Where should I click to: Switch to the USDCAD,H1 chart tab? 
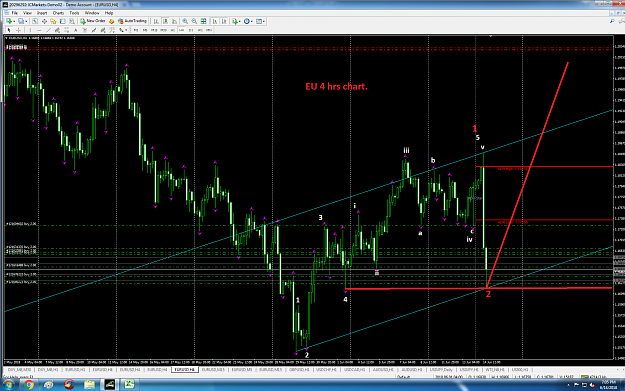(354, 370)
